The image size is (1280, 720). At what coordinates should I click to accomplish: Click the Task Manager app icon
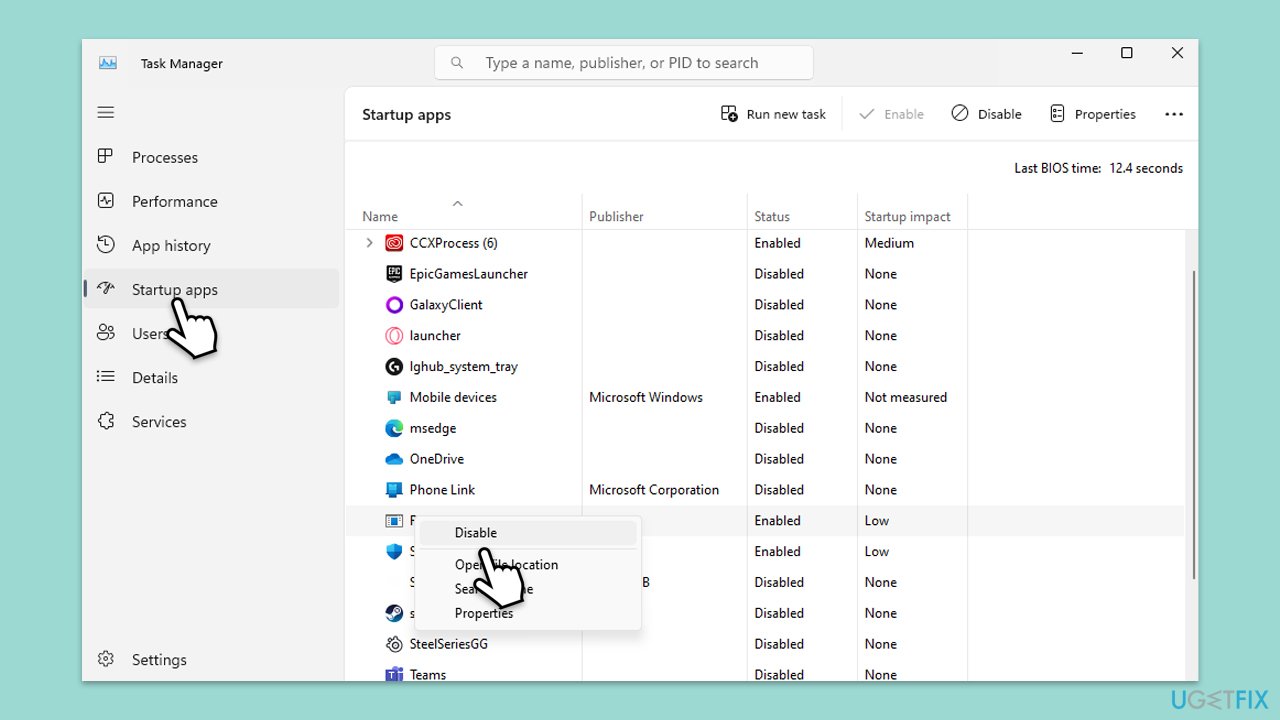click(108, 63)
